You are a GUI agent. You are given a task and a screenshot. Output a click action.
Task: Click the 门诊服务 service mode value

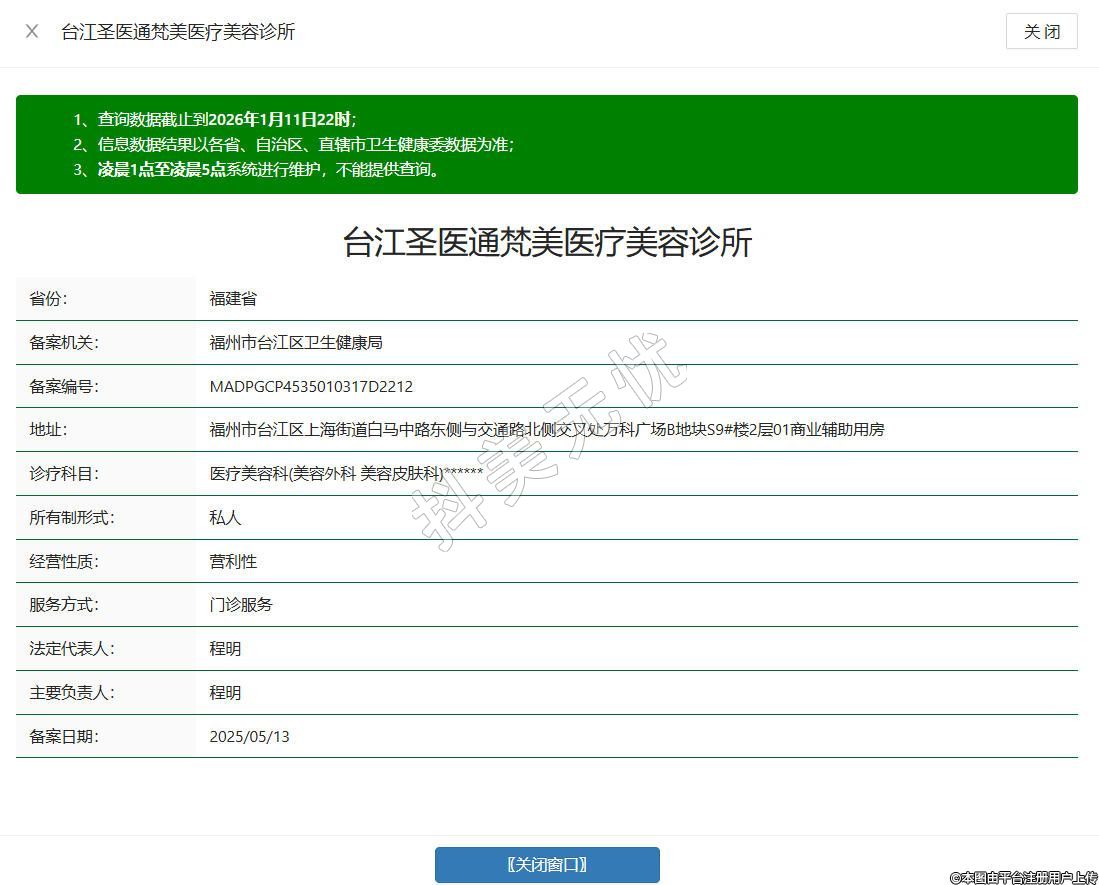[x=241, y=605]
